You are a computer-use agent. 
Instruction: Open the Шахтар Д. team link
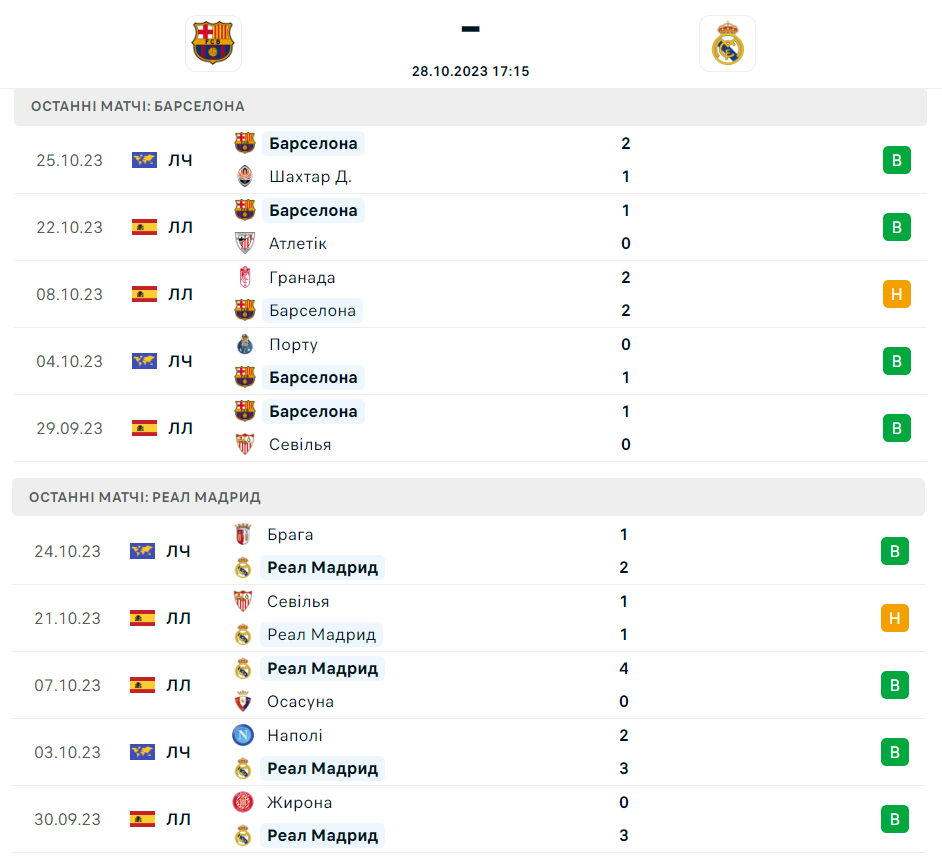[310, 177]
